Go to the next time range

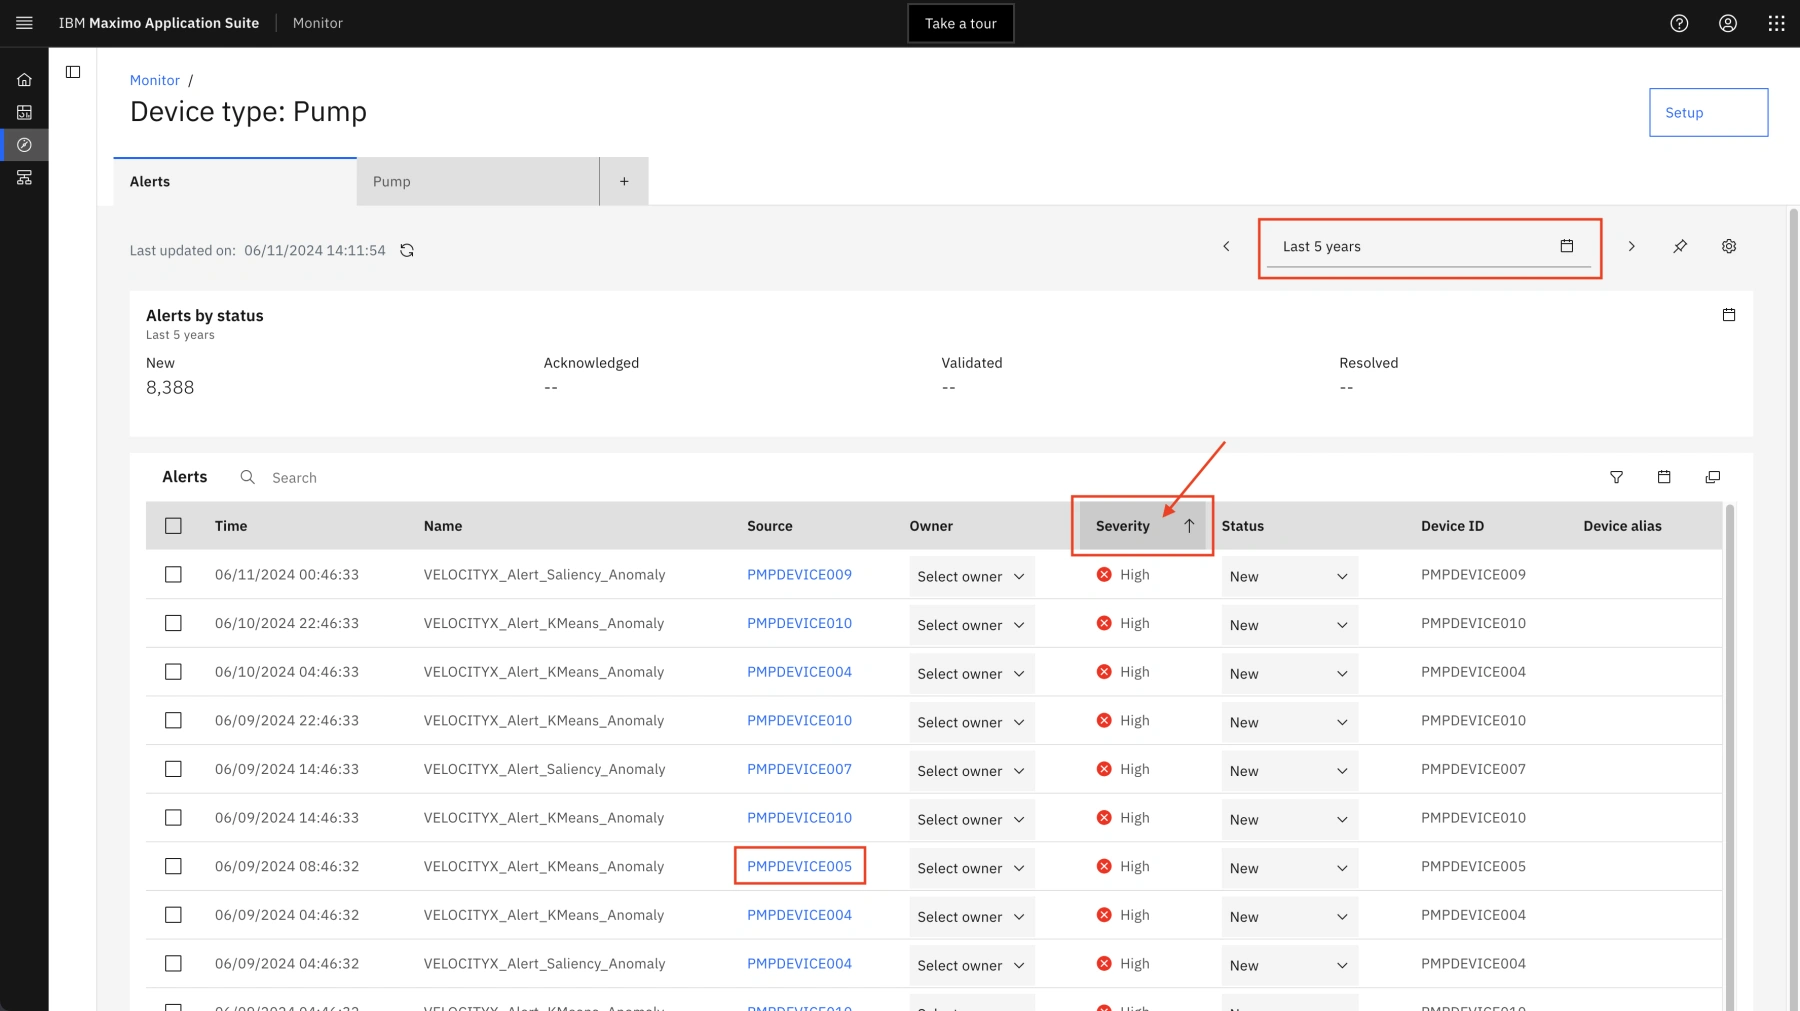(x=1631, y=246)
